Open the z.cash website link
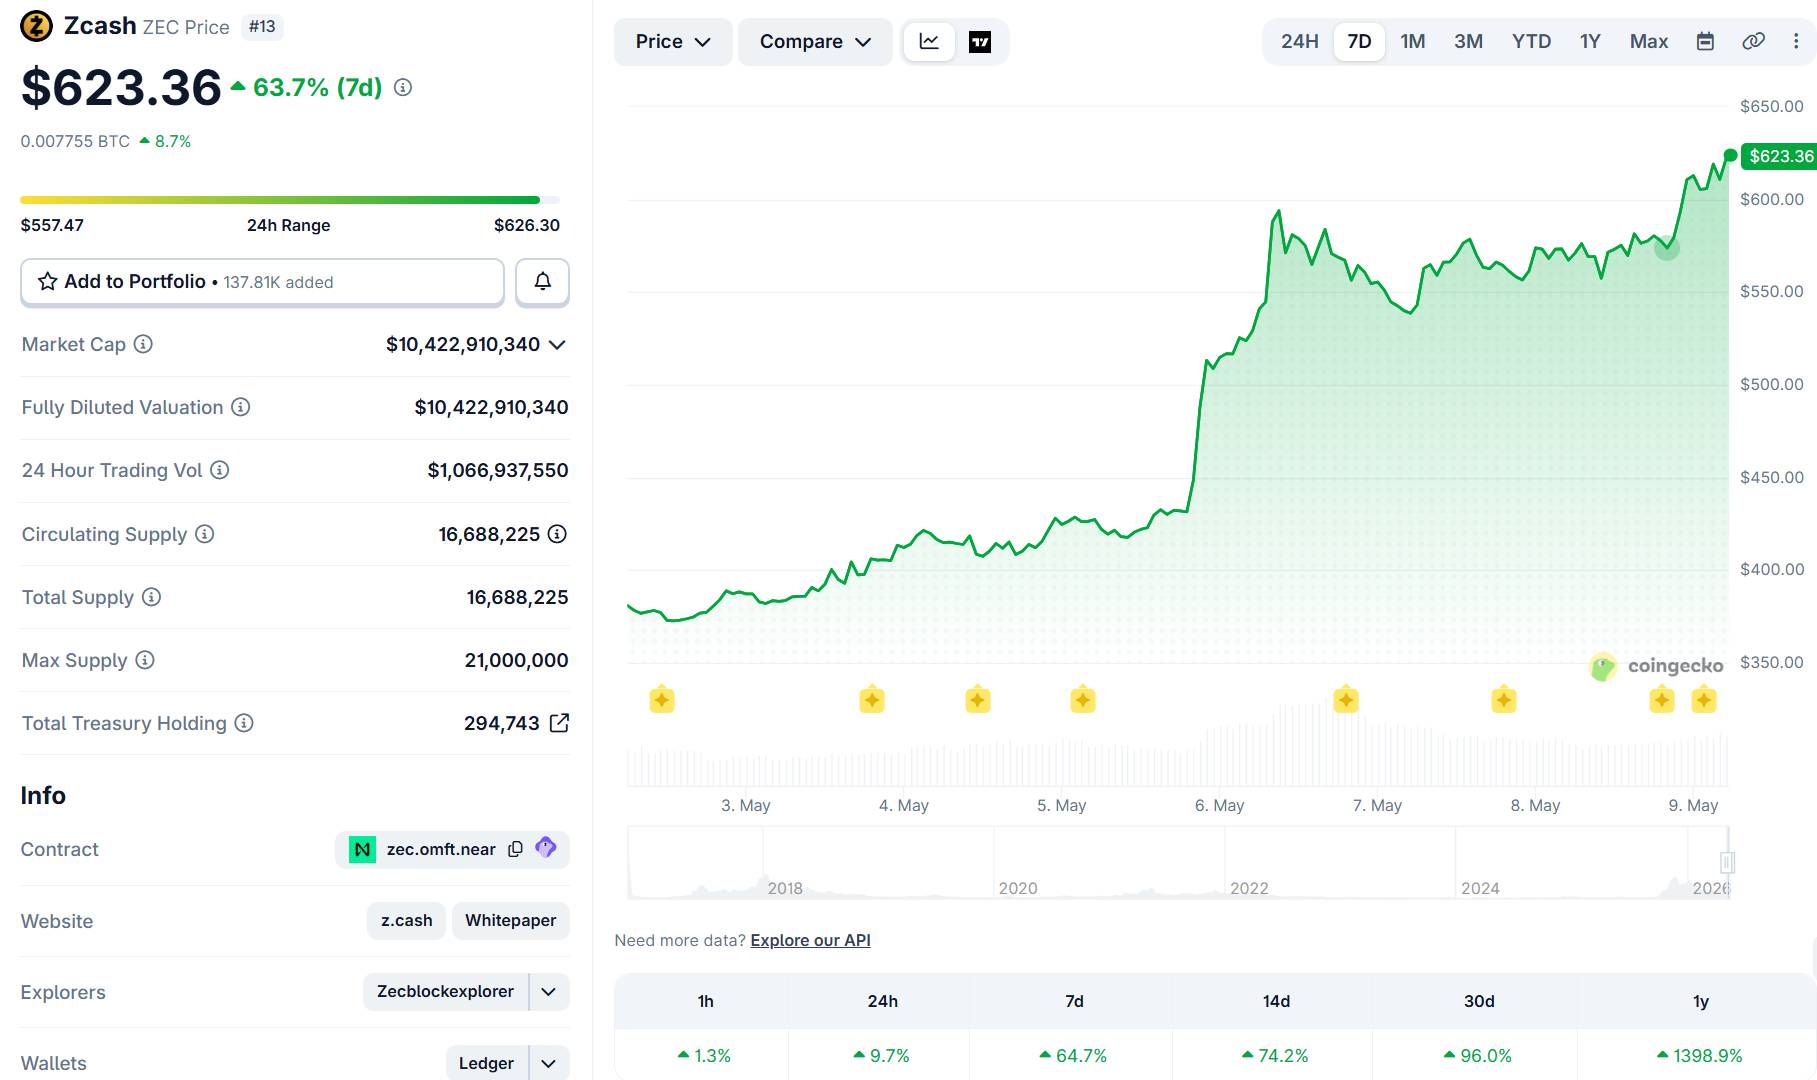The width and height of the screenshot is (1817, 1080). pos(407,920)
